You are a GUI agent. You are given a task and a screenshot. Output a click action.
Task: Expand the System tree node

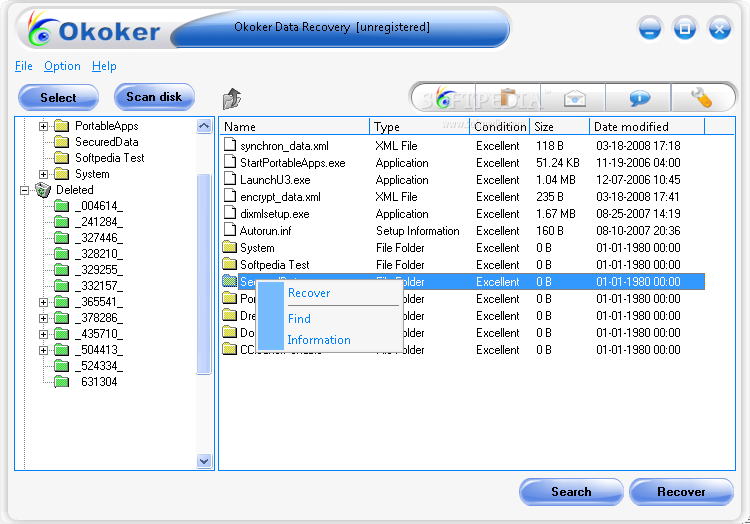(x=44, y=174)
